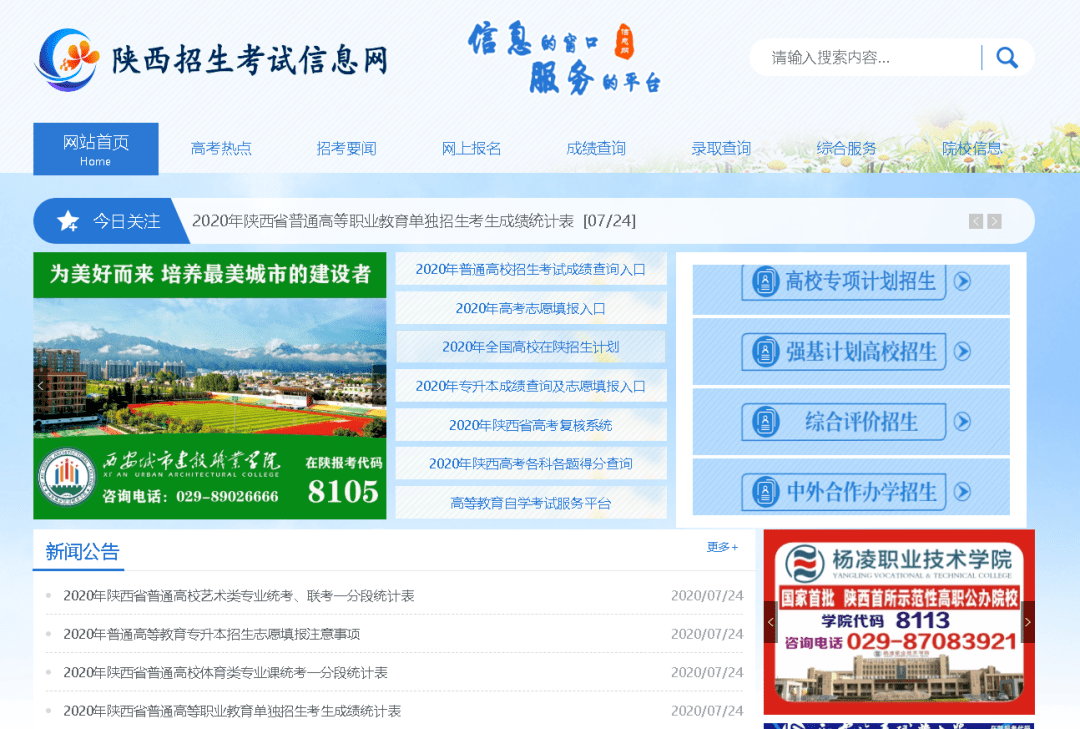Open 2020年高考志愿填报入口 link
Image resolution: width=1080 pixels, height=729 pixels.
tap(531, 308)
